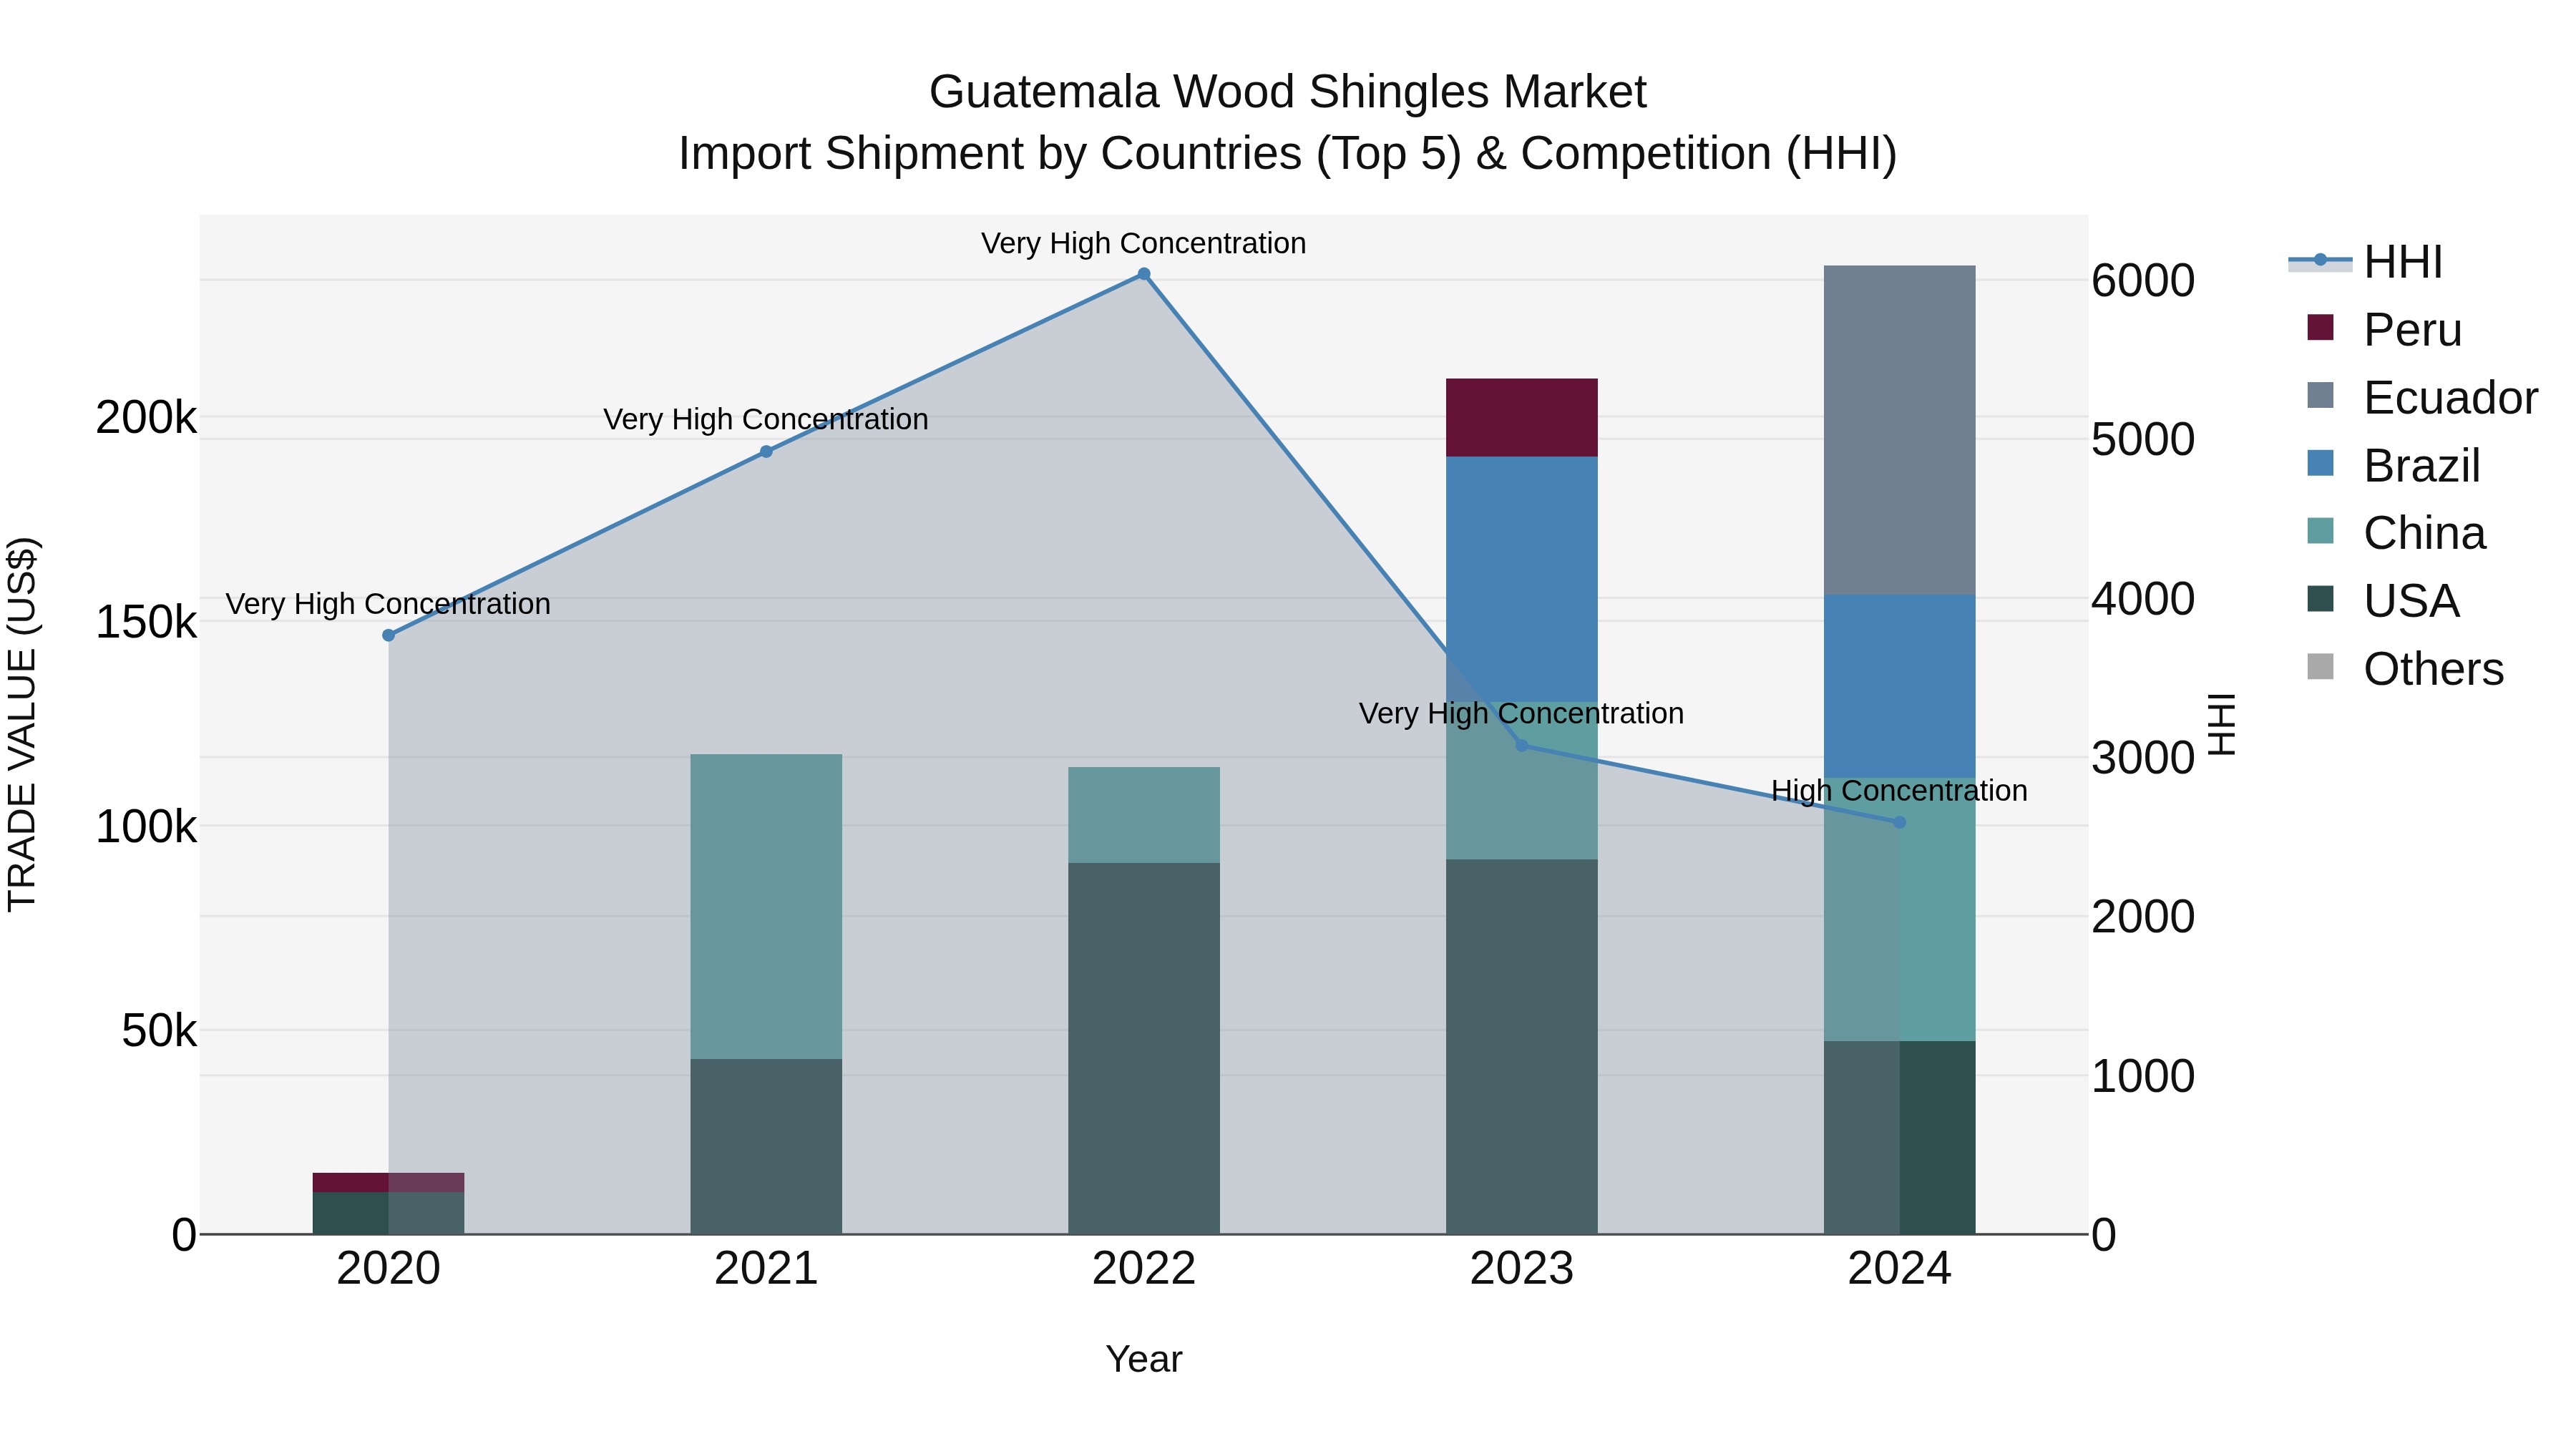Image resolution: width=2576 pixels, height=1449 pixels.
Task: Toggle the Ecuador legend entry
Action: (x=2422, y=398)
